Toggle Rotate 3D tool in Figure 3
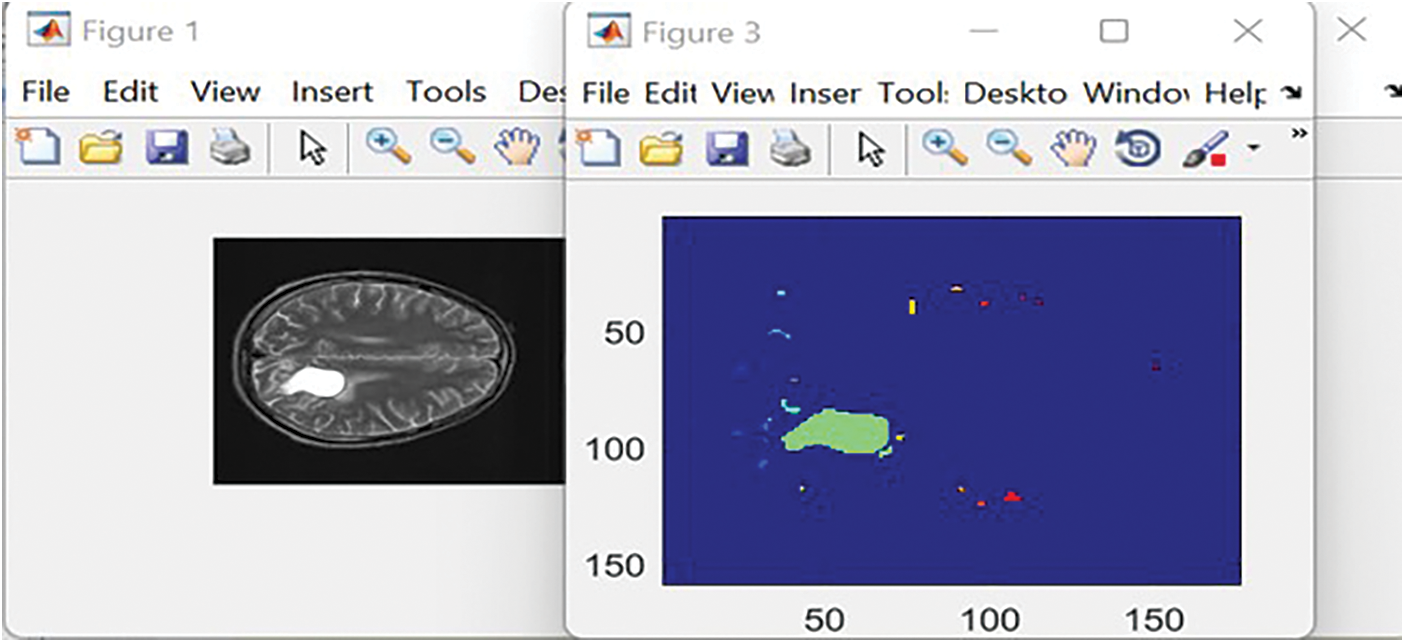 (1139, 149)
